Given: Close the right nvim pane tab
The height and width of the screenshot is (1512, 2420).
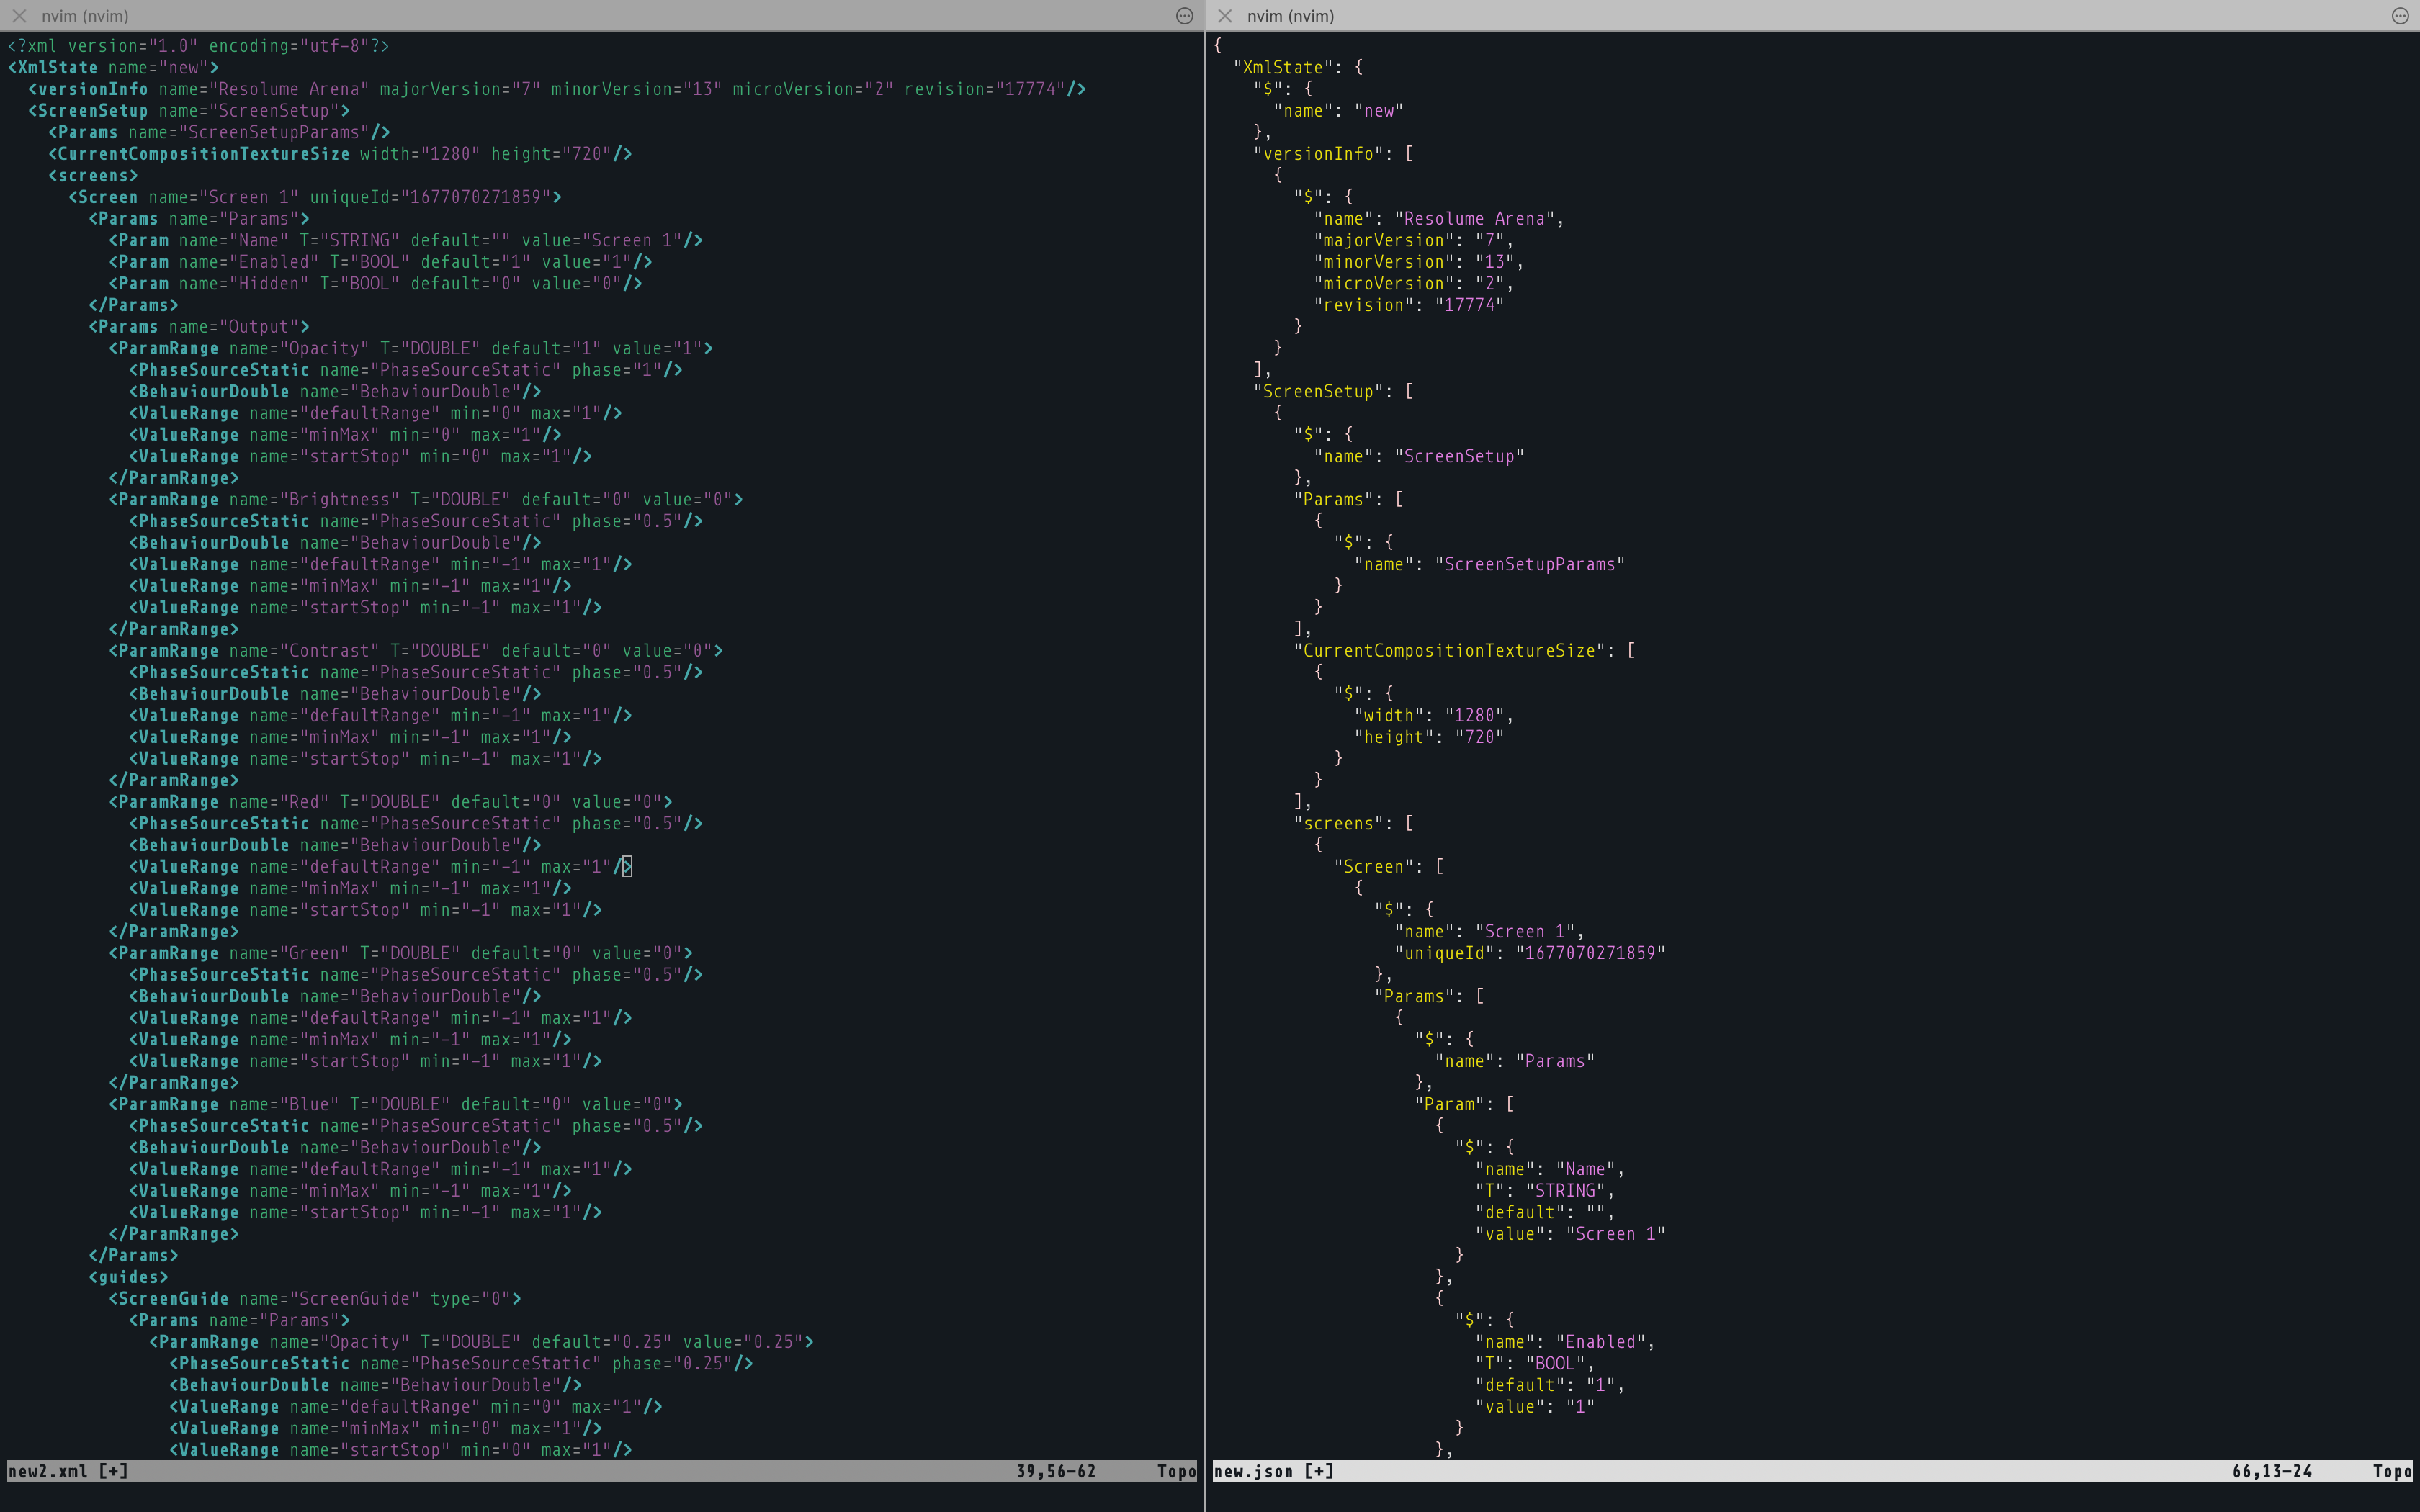Looking at the screenshot, I should tap(1225, 16).
